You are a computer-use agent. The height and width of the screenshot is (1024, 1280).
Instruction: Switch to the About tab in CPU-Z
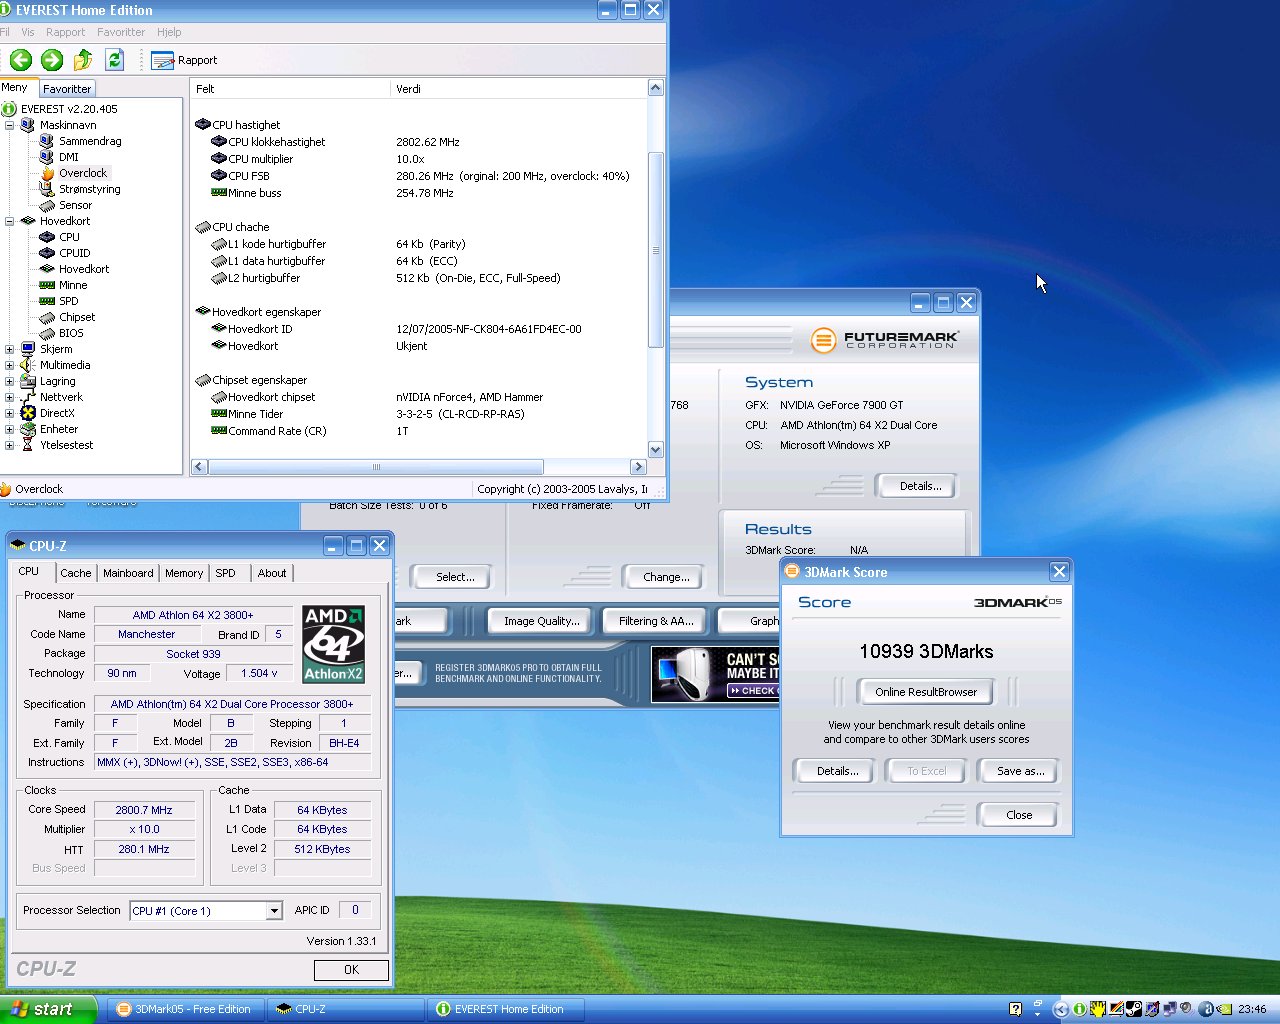click(271, 573)
